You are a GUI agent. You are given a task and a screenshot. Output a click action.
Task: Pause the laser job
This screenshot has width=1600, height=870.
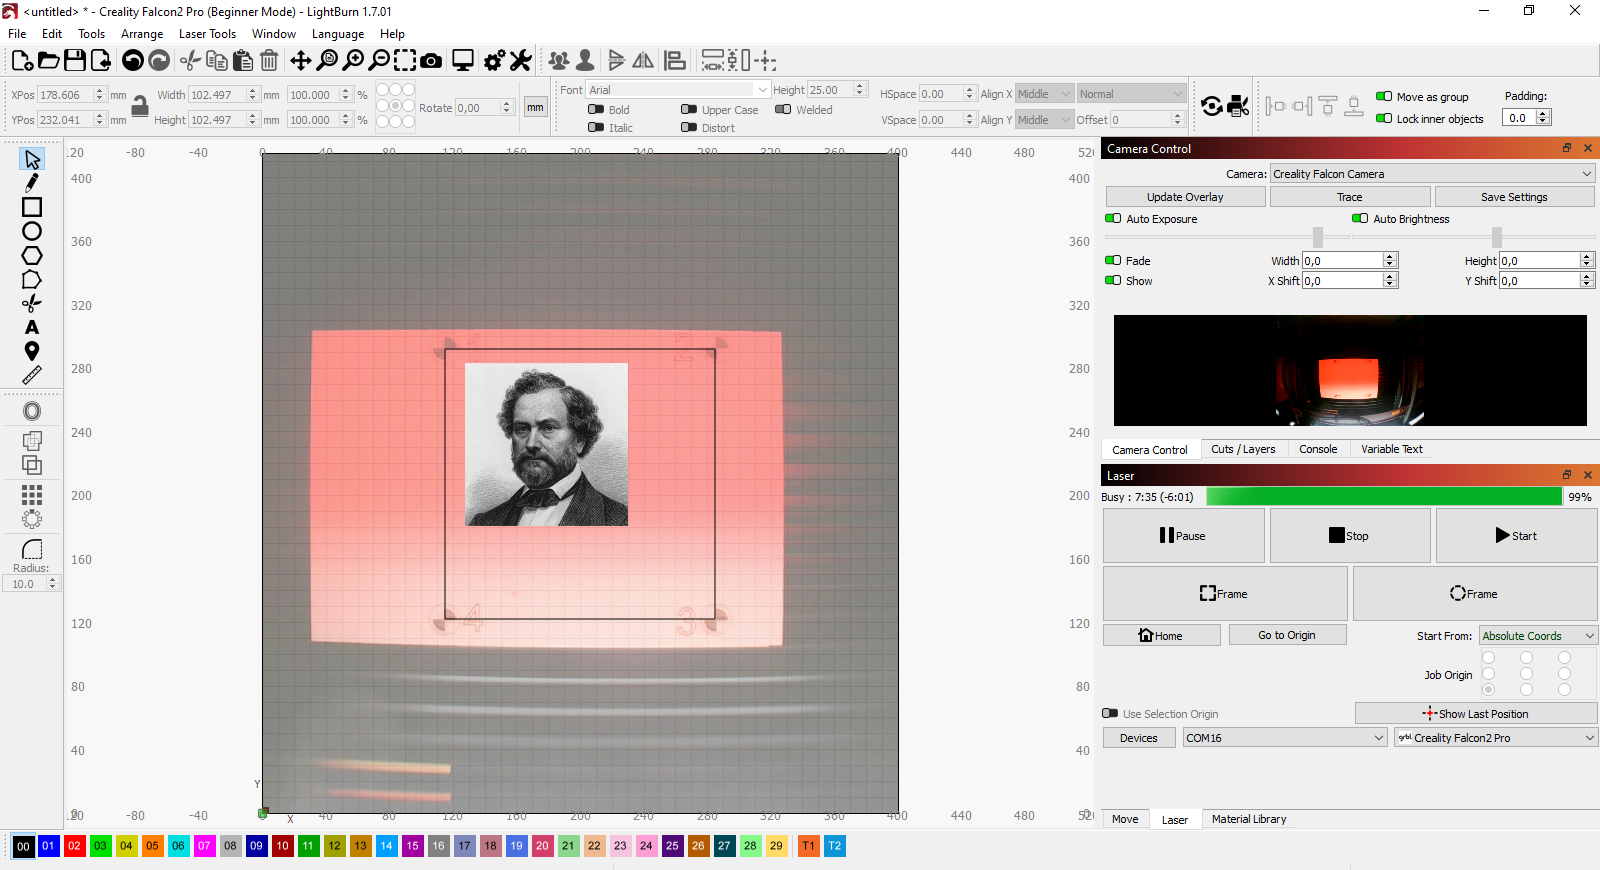point(1184,536)
